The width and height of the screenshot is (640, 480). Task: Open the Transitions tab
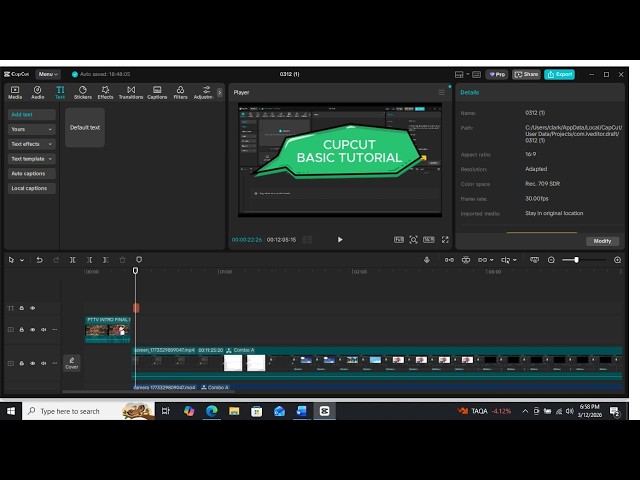tap(131, 93)
